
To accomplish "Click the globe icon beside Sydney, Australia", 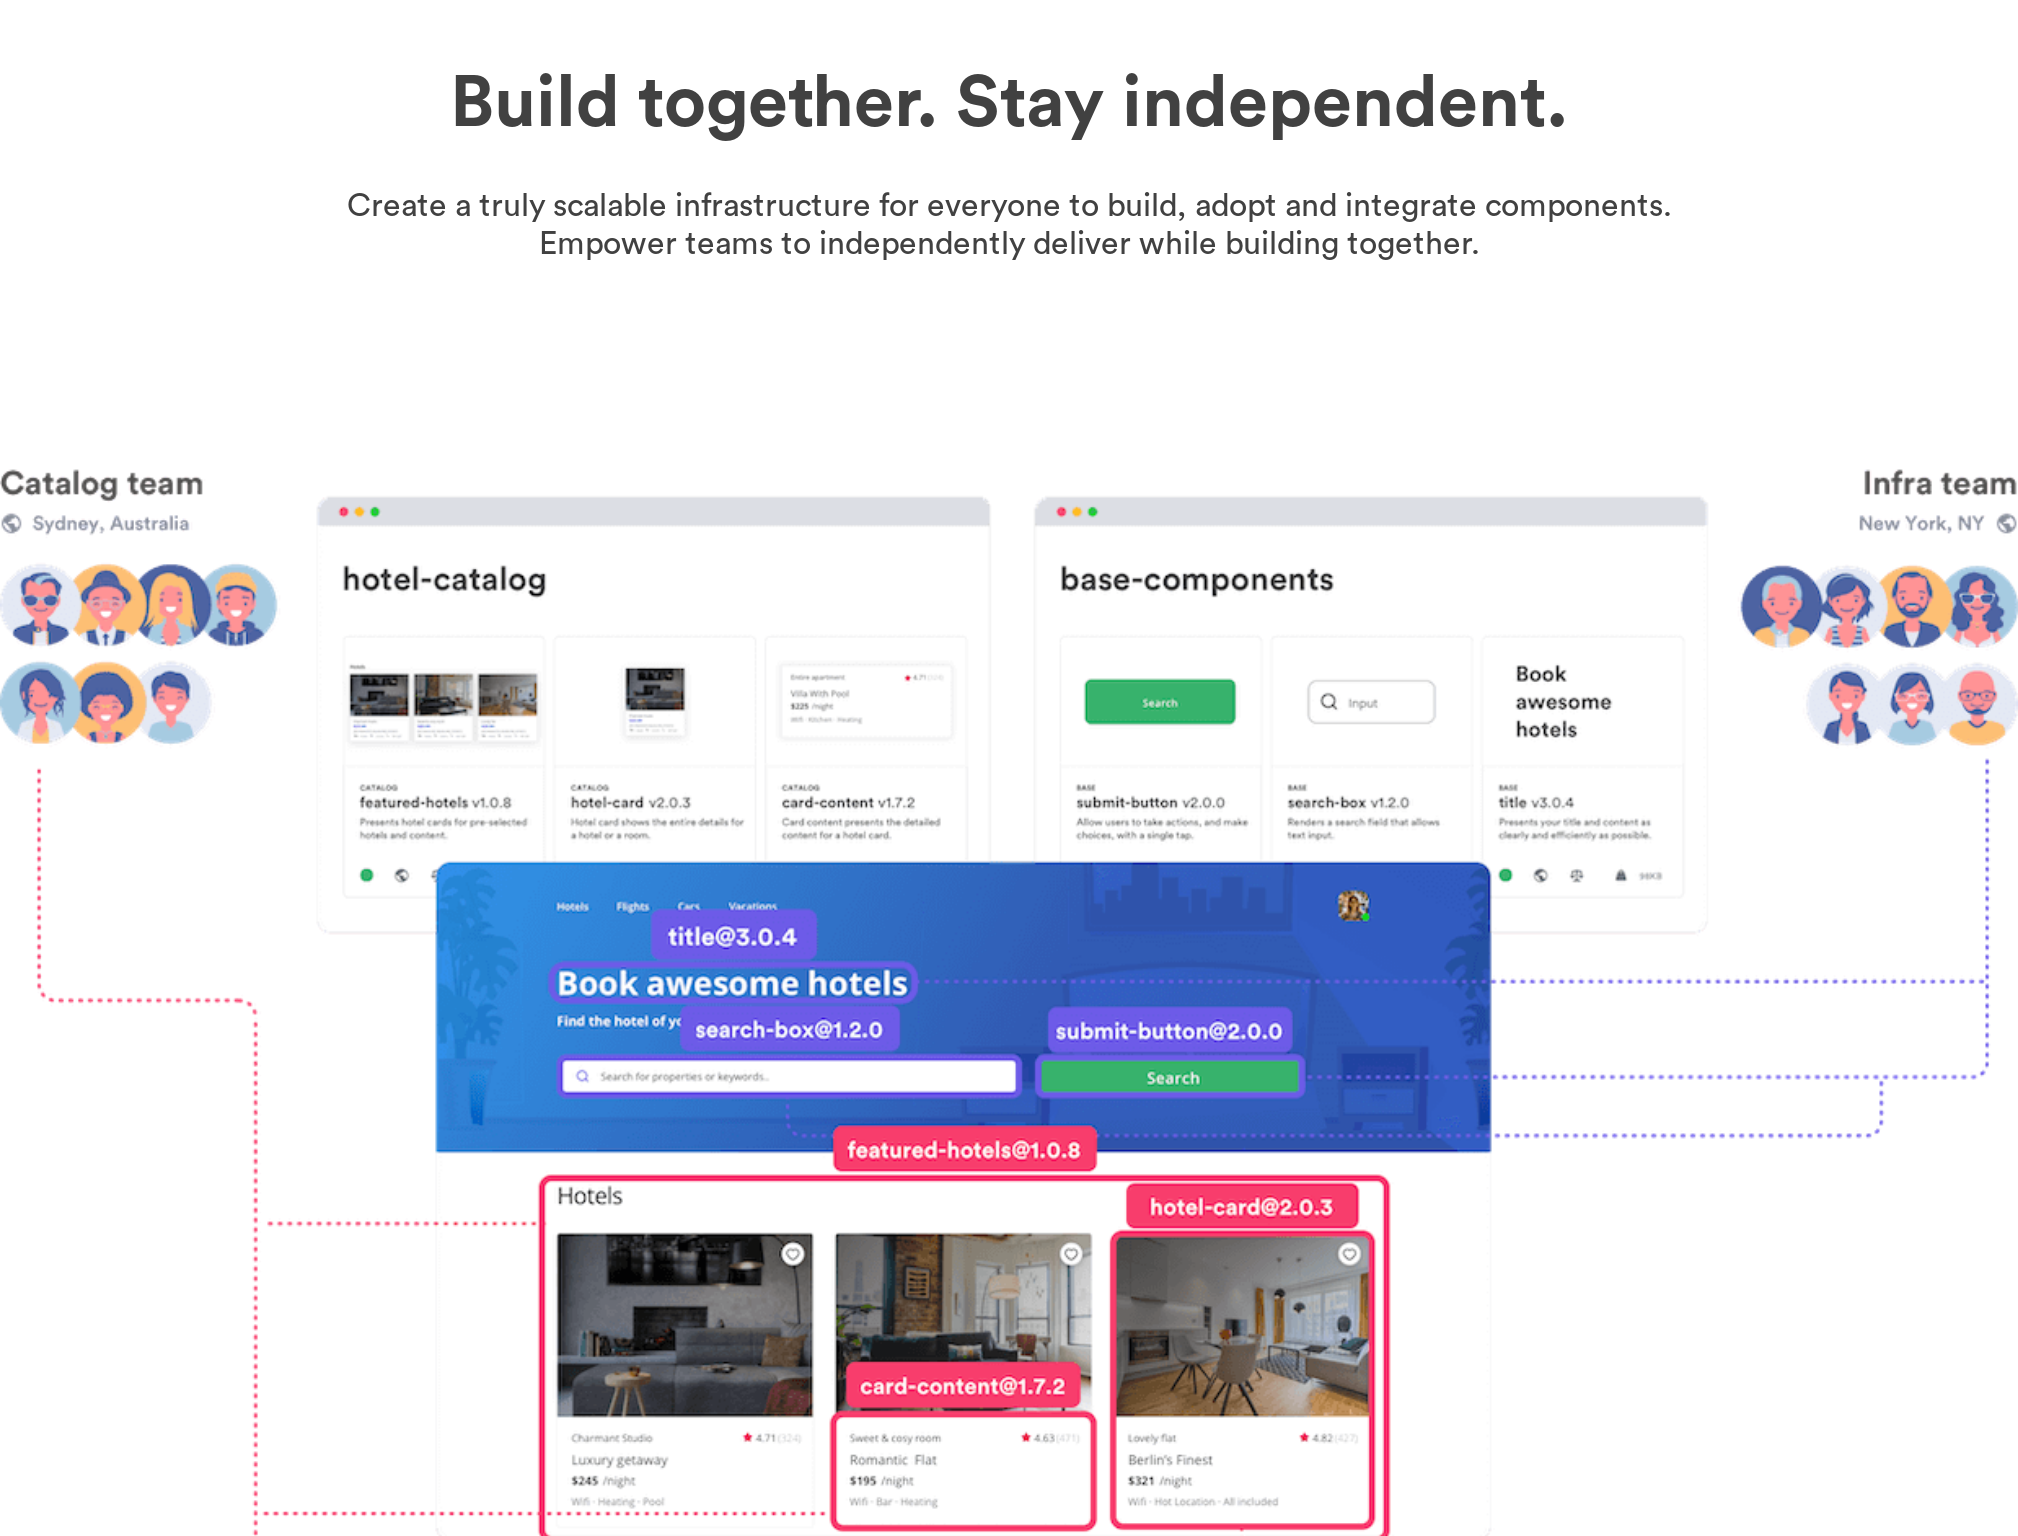I will pyautogui.click(x=12, y=523).
